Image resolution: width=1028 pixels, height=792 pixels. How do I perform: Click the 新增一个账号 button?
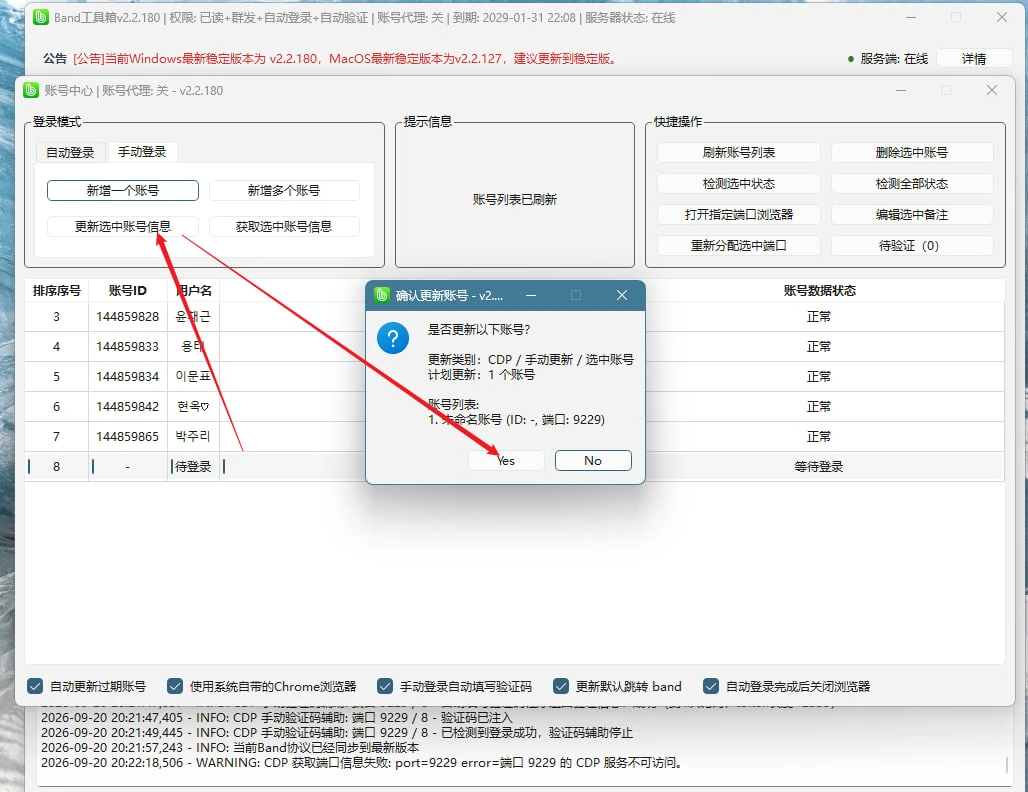click(123, 190)
